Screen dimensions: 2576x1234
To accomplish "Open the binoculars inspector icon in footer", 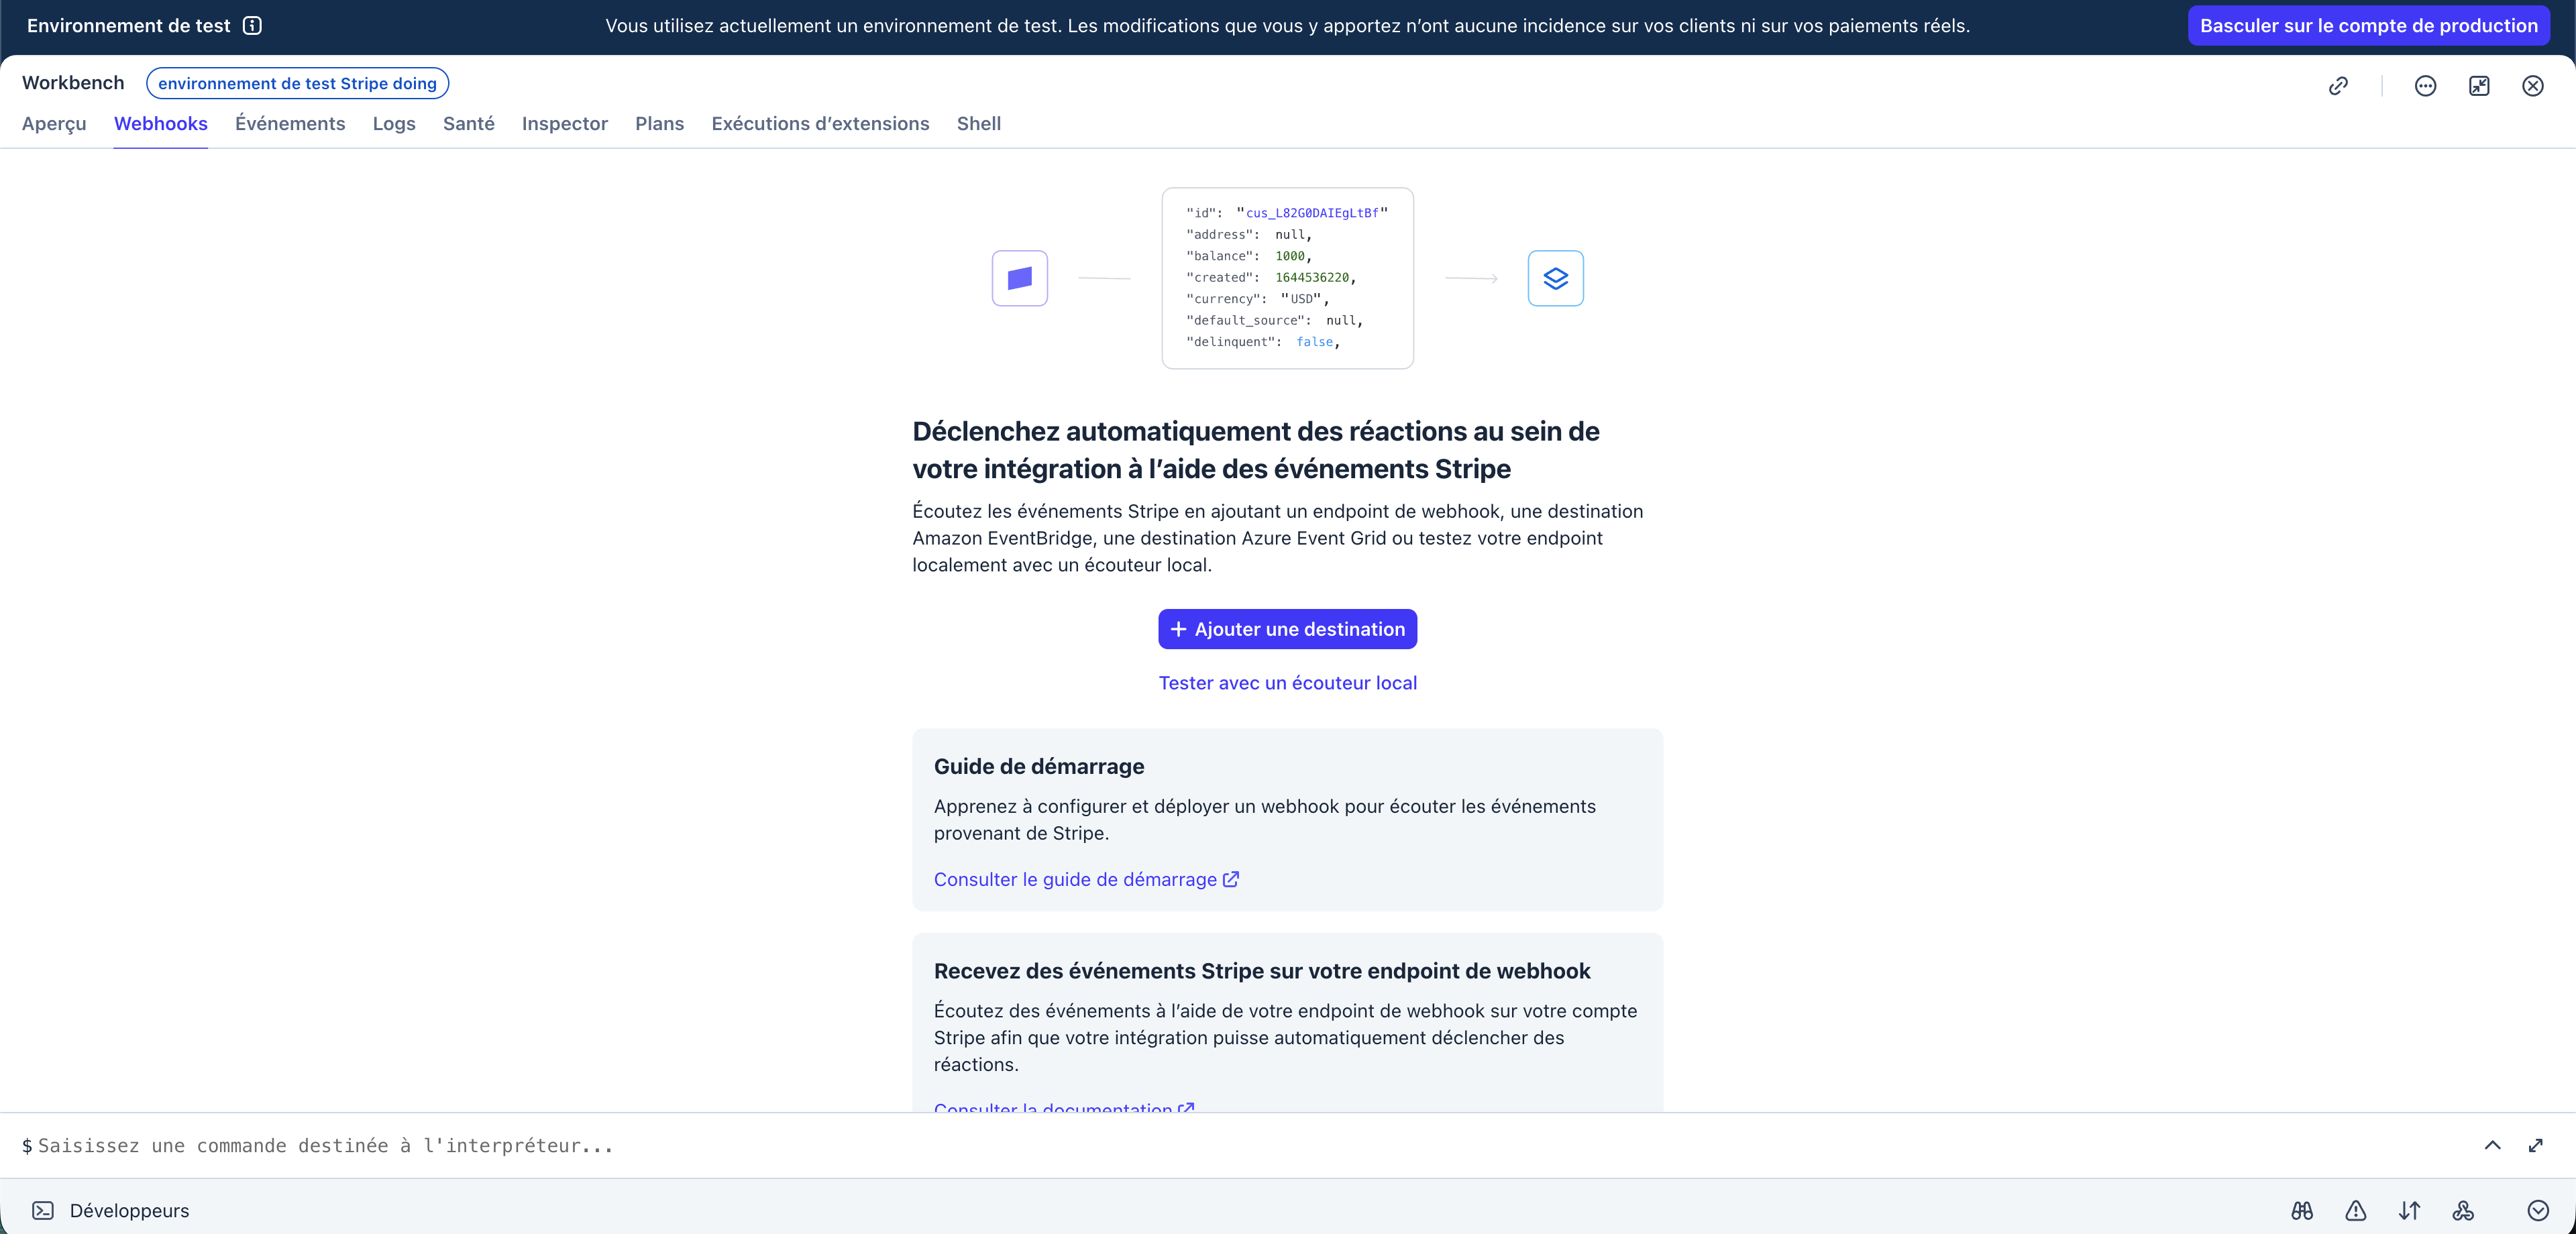I will click(x=2302, y=1211).
